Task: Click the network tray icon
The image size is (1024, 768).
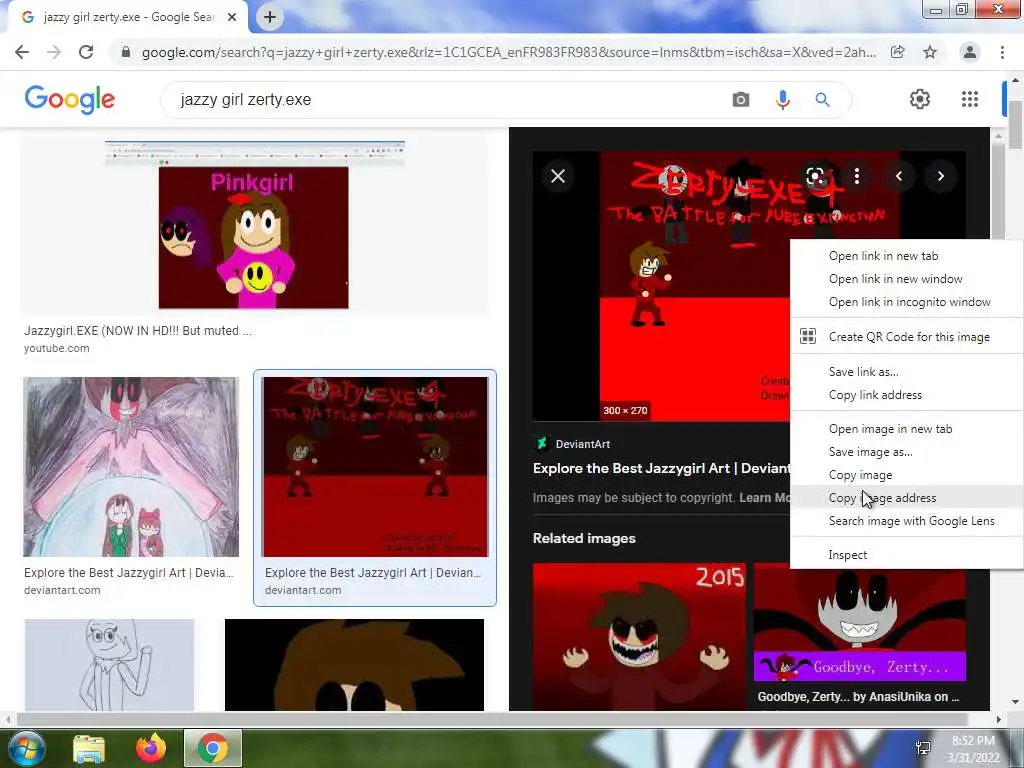Action: click(x=923, y=748)
